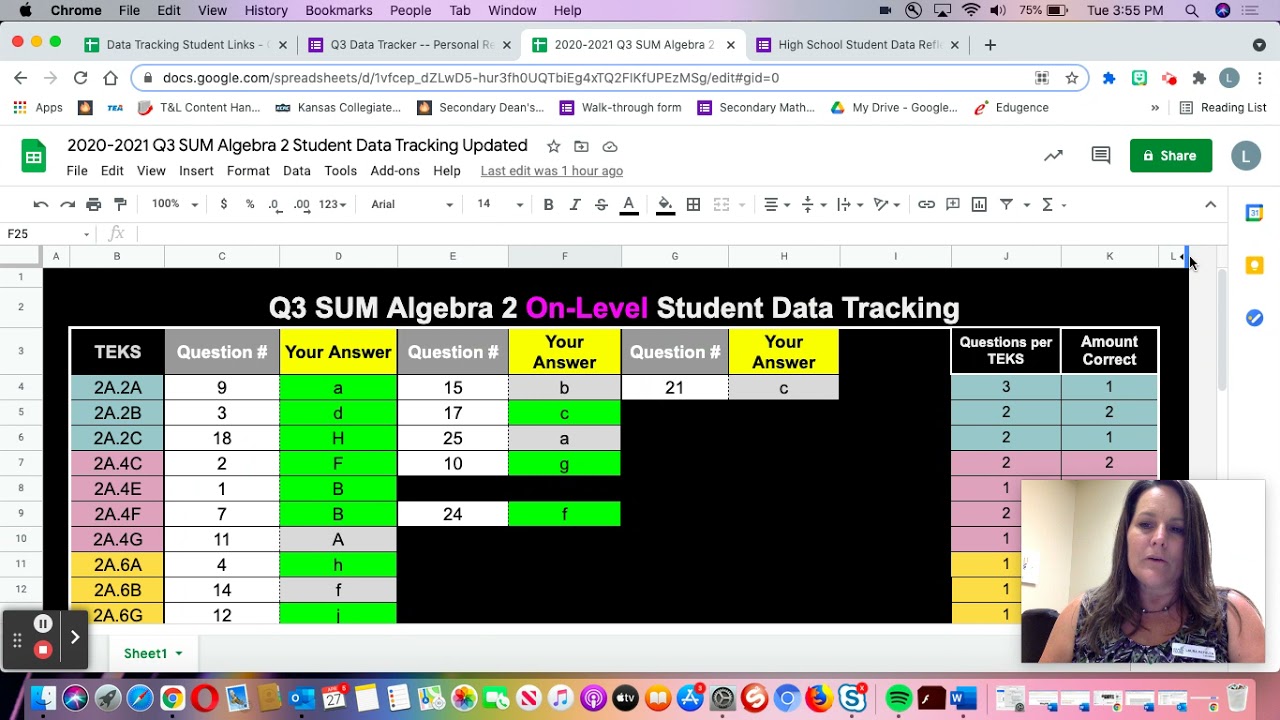
Task: Open the File menu in Sheets
Action: 77,171
